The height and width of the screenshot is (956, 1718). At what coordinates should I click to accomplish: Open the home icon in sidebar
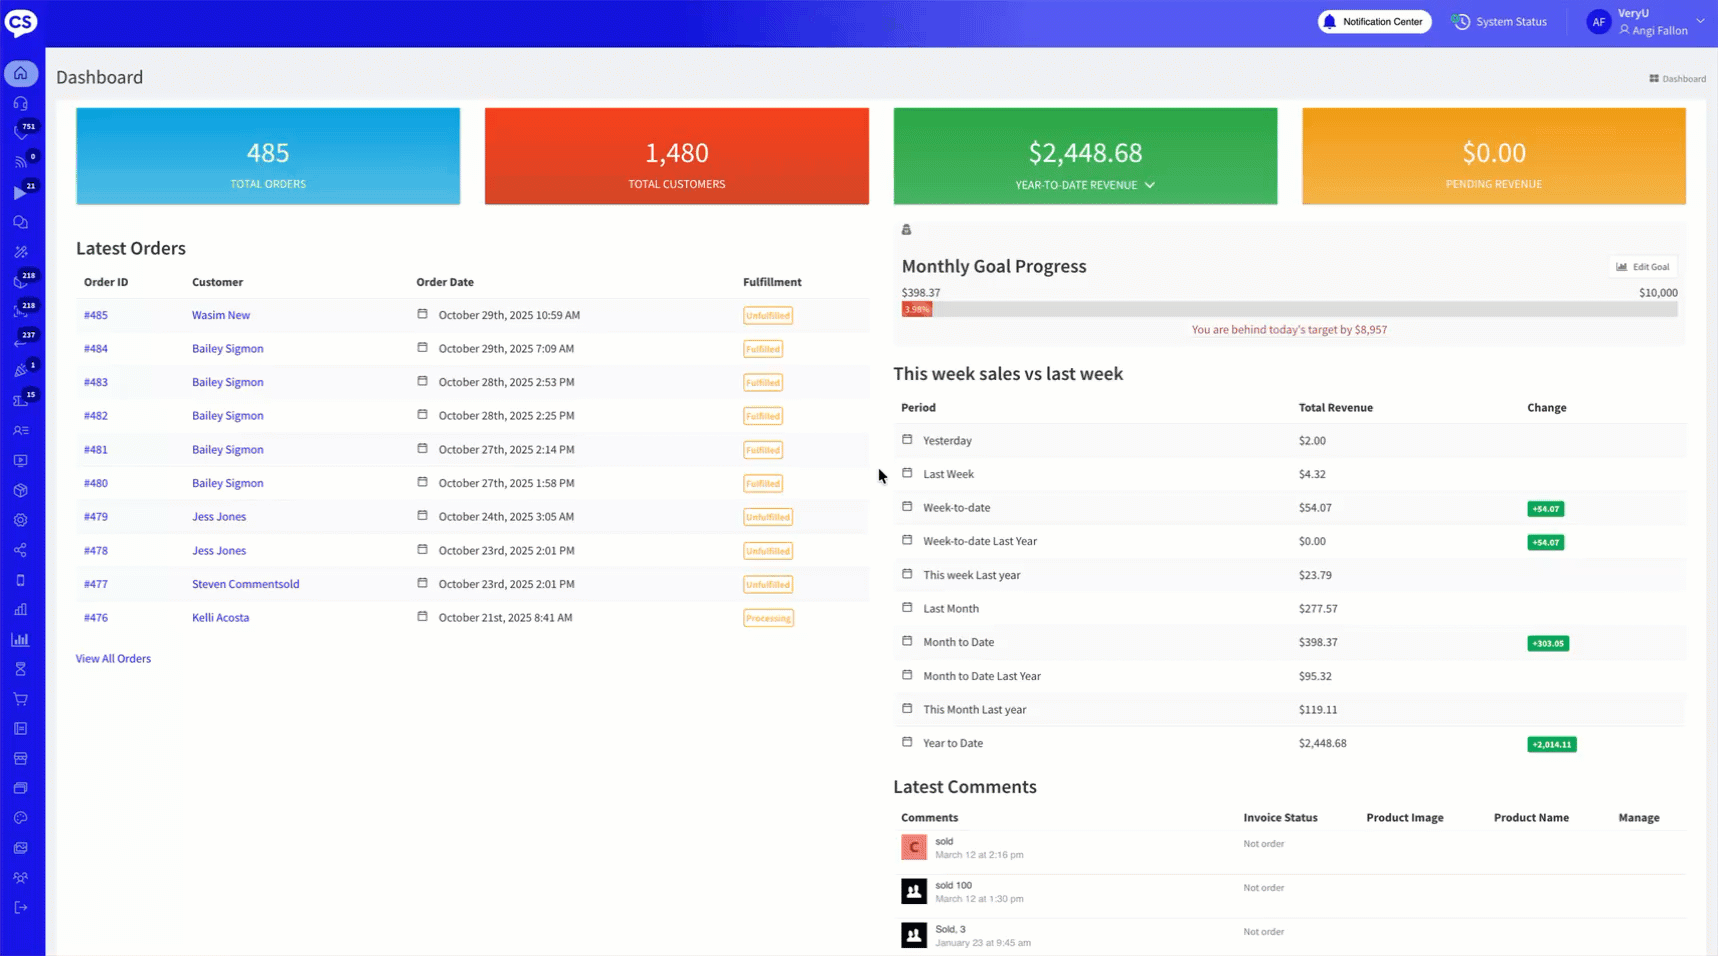tap(21, 74)
